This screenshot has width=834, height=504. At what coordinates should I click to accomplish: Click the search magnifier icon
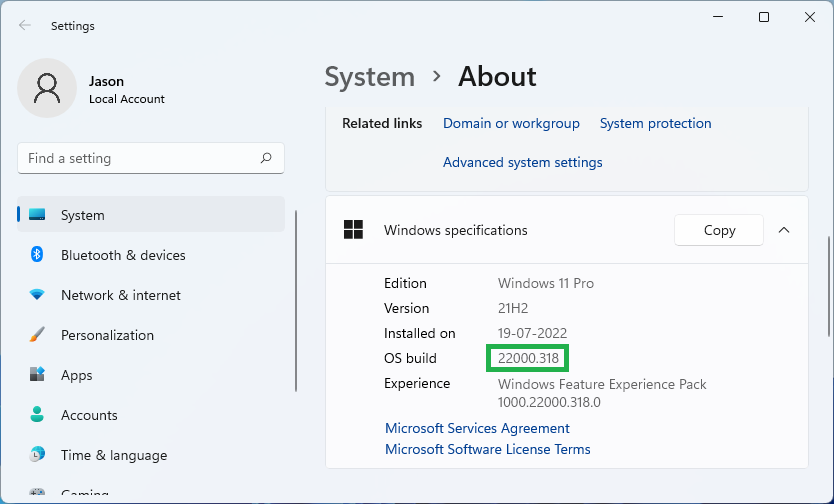point(266,158)
